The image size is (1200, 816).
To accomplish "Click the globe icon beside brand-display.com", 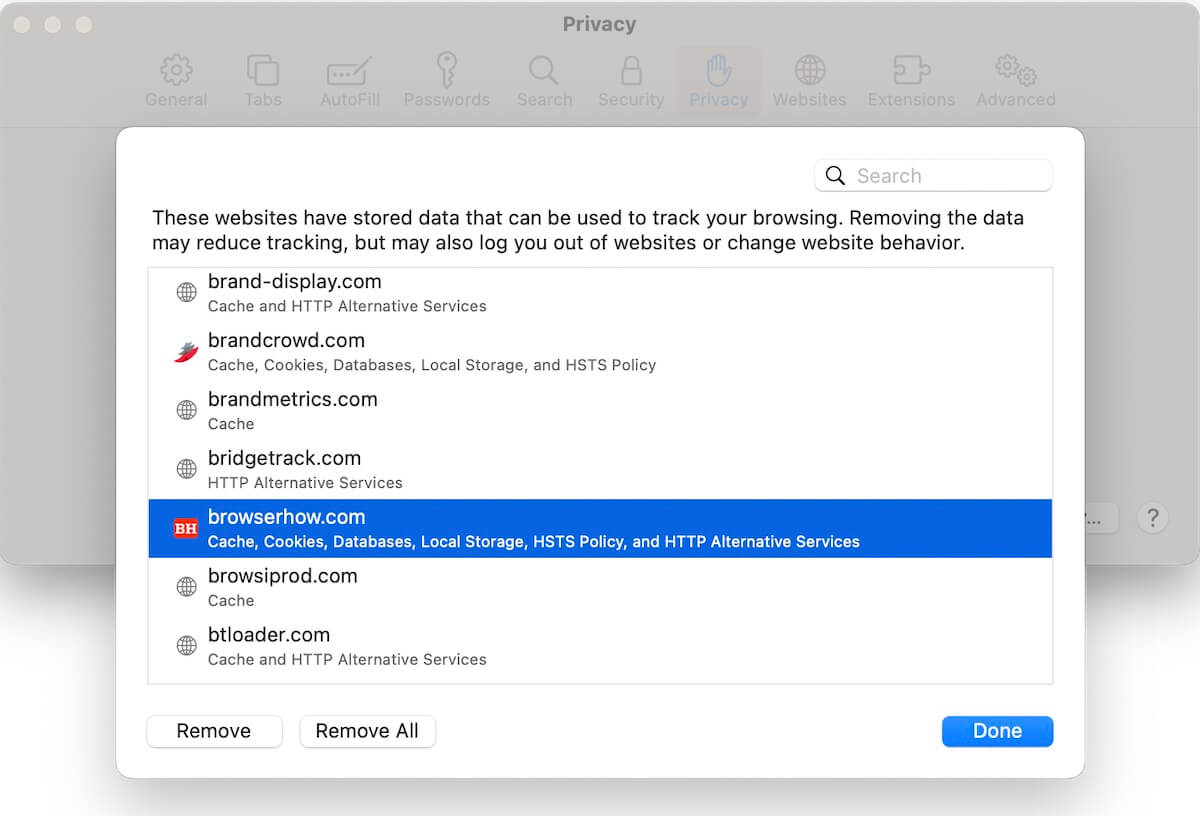I will click(186, 292).
